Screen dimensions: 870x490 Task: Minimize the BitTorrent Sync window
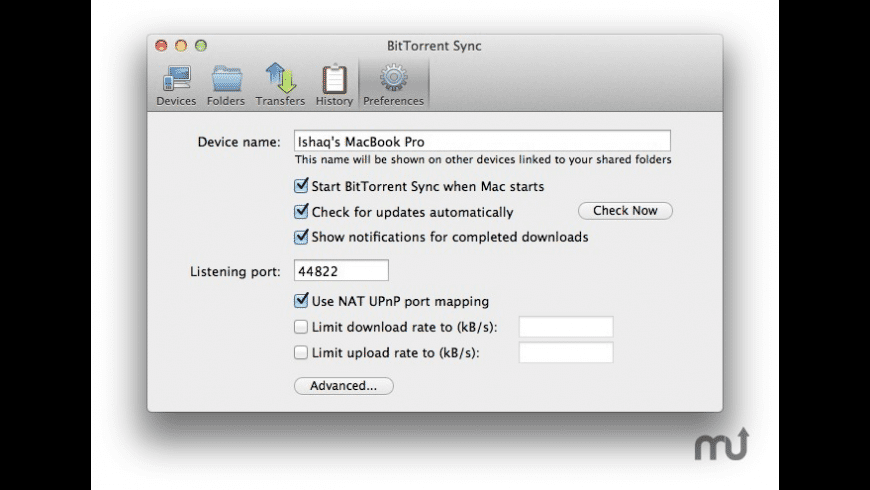pyautogui.click(x=181, y=46)
